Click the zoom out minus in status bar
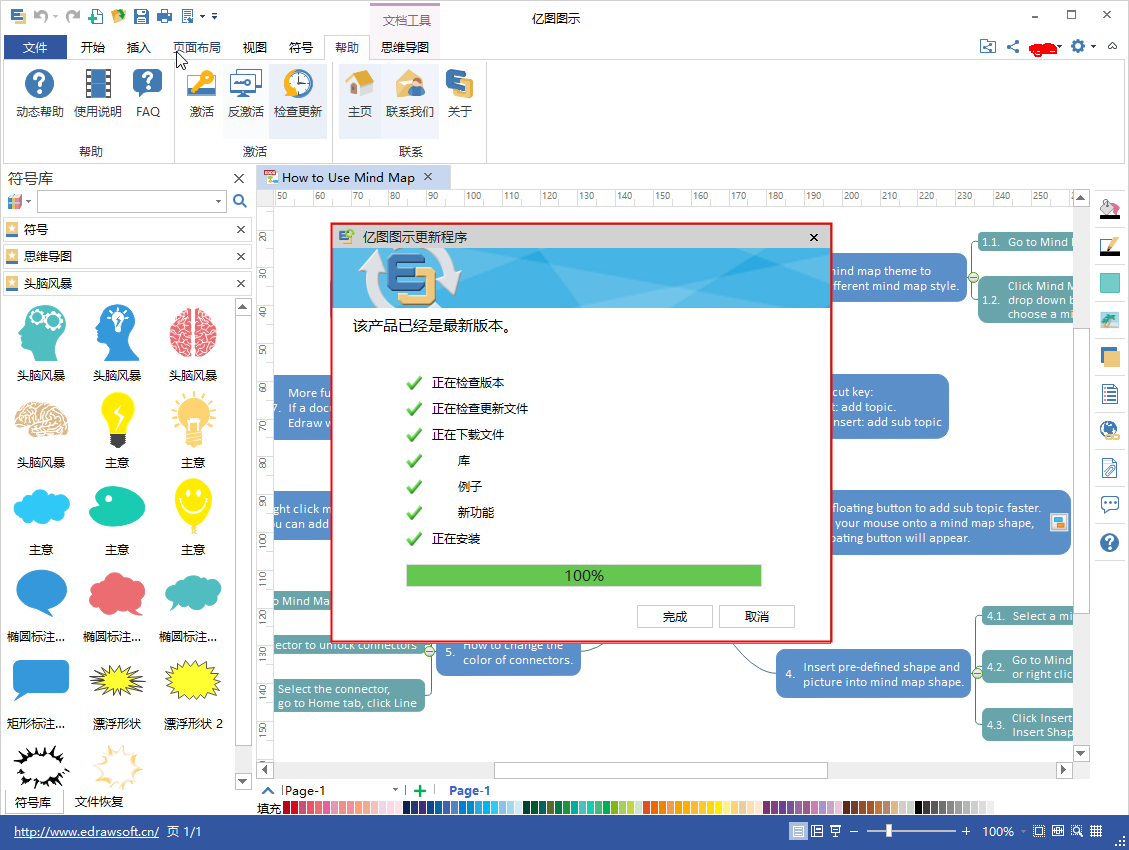The image size is (1129, 850). [x=854, y=831]
